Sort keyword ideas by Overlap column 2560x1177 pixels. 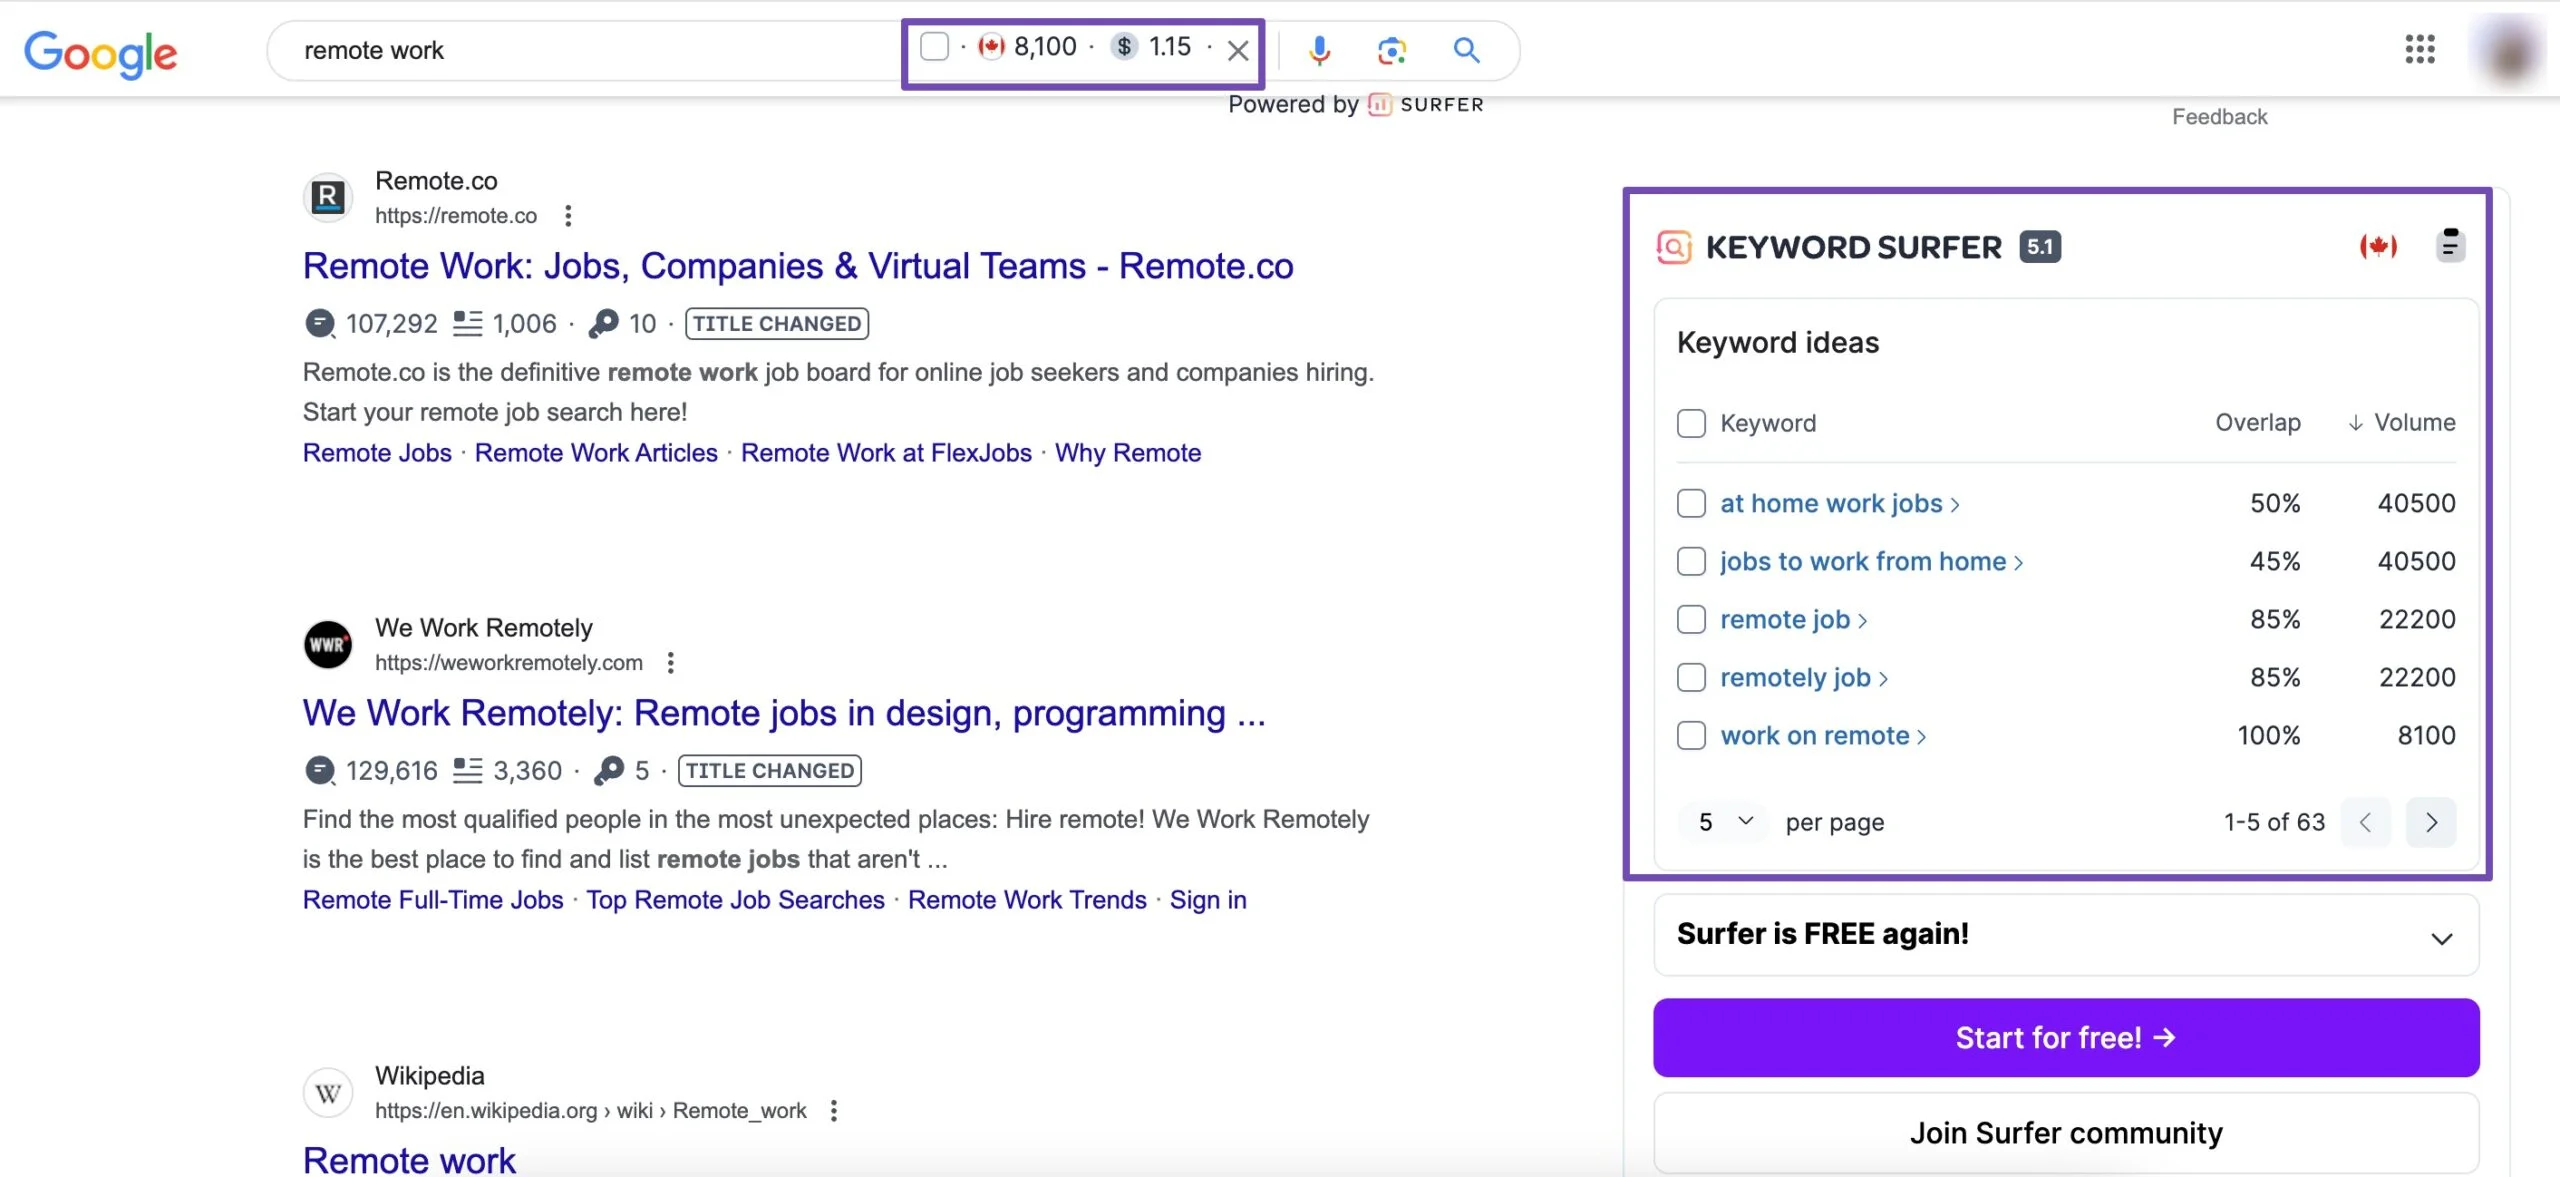pyautogui.click(x=2257, y=423)
